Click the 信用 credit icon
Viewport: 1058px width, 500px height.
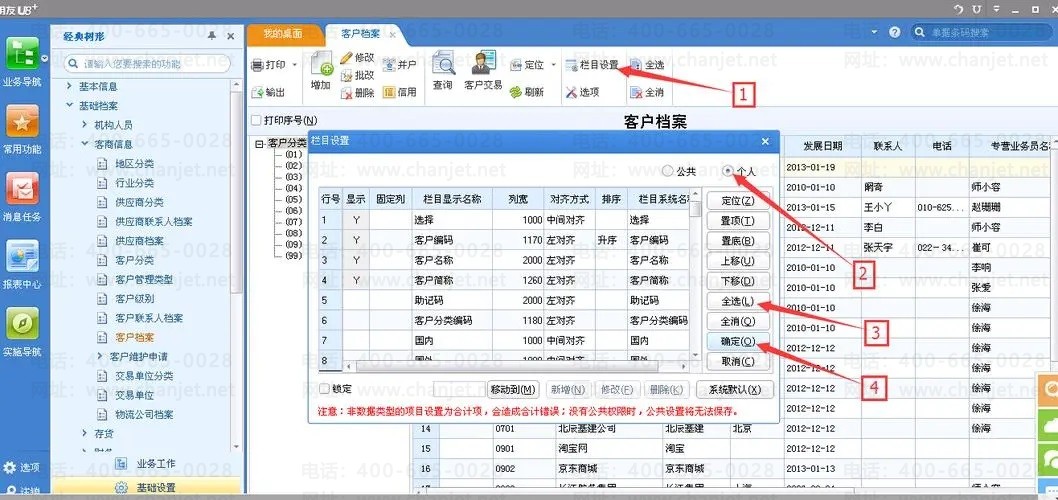pos(389,92)
